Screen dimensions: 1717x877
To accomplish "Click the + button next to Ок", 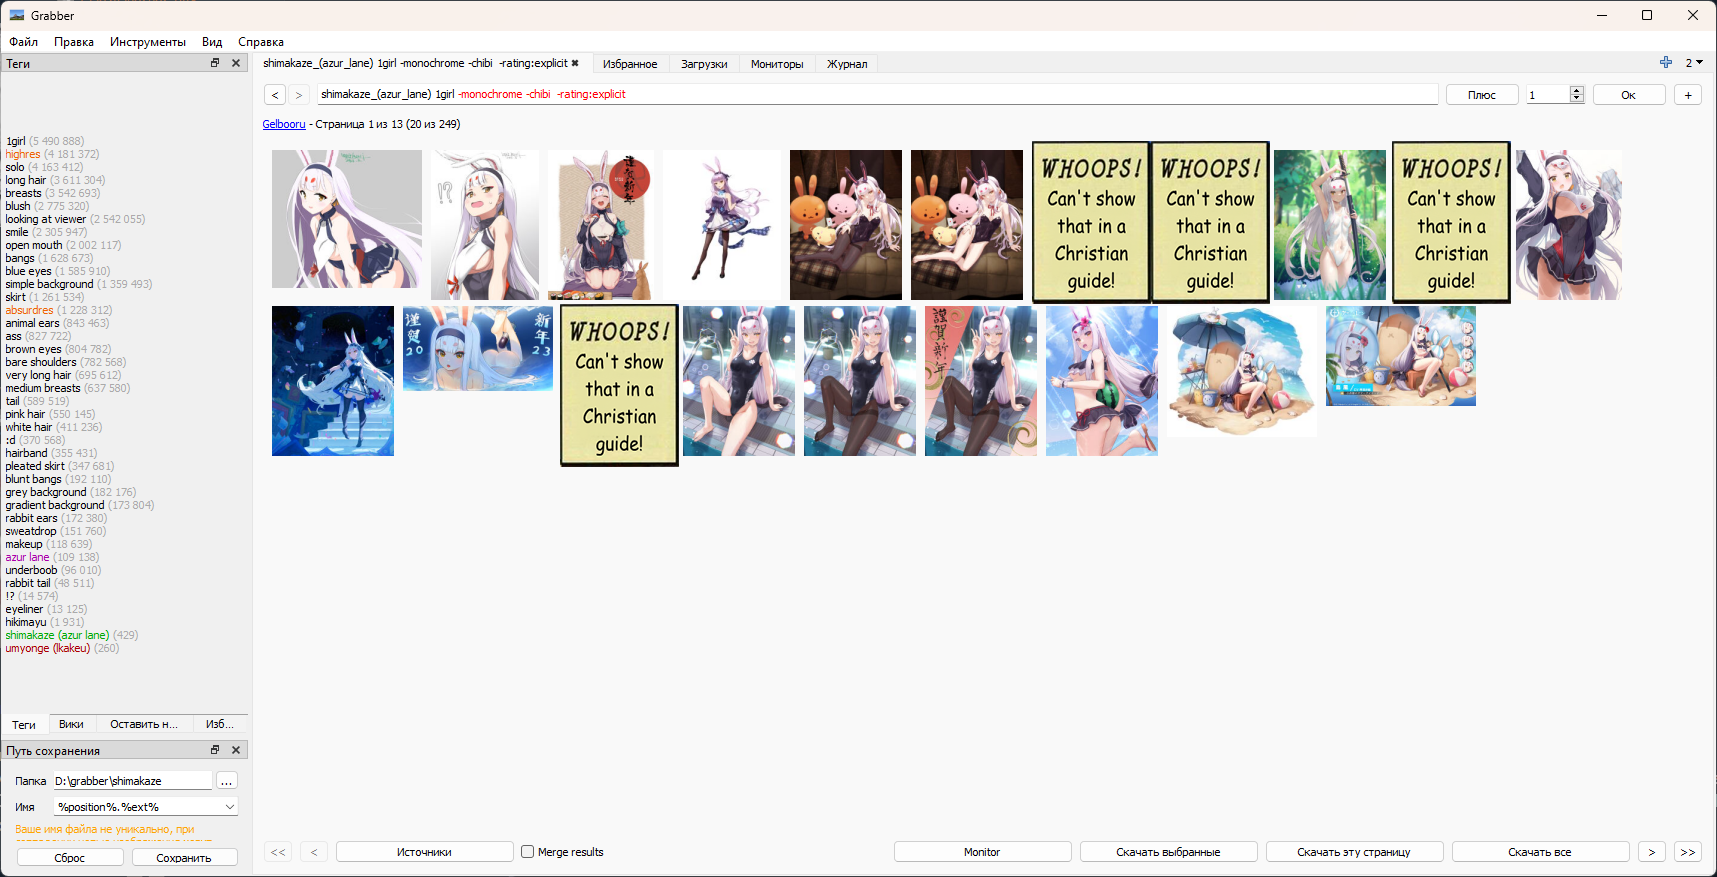I will point(1688,95).
